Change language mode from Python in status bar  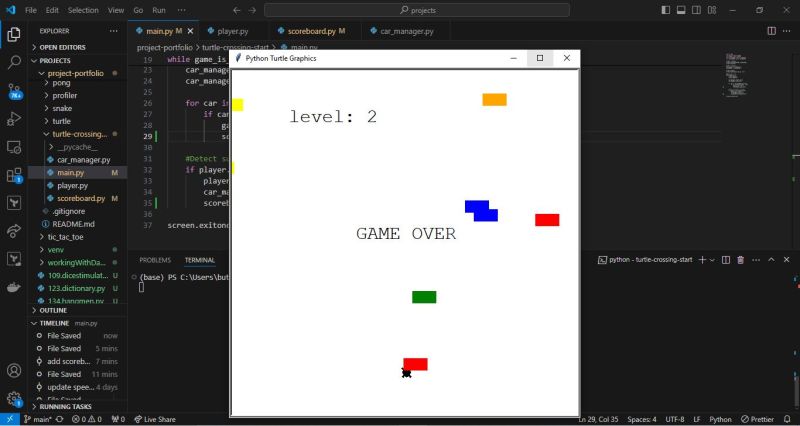coord(720,419)
